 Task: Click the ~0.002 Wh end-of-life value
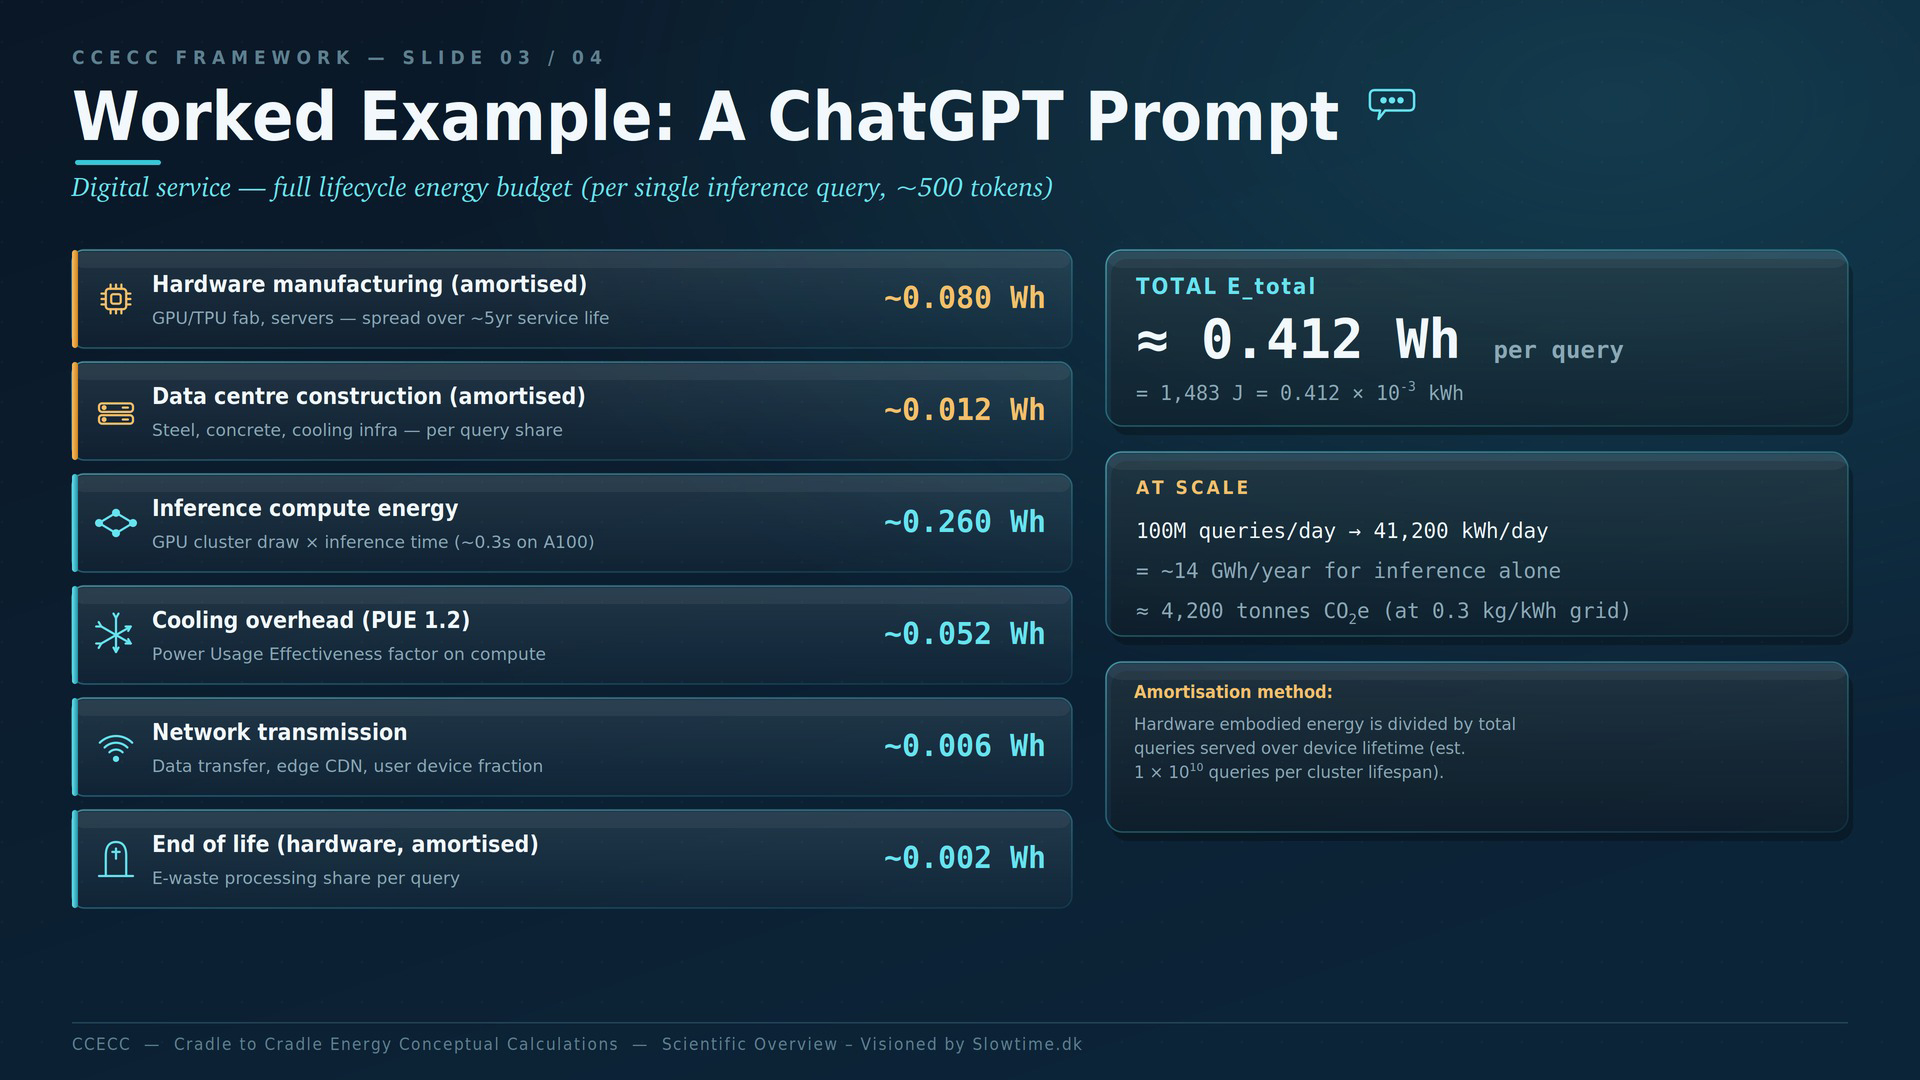tap(964, 858)
